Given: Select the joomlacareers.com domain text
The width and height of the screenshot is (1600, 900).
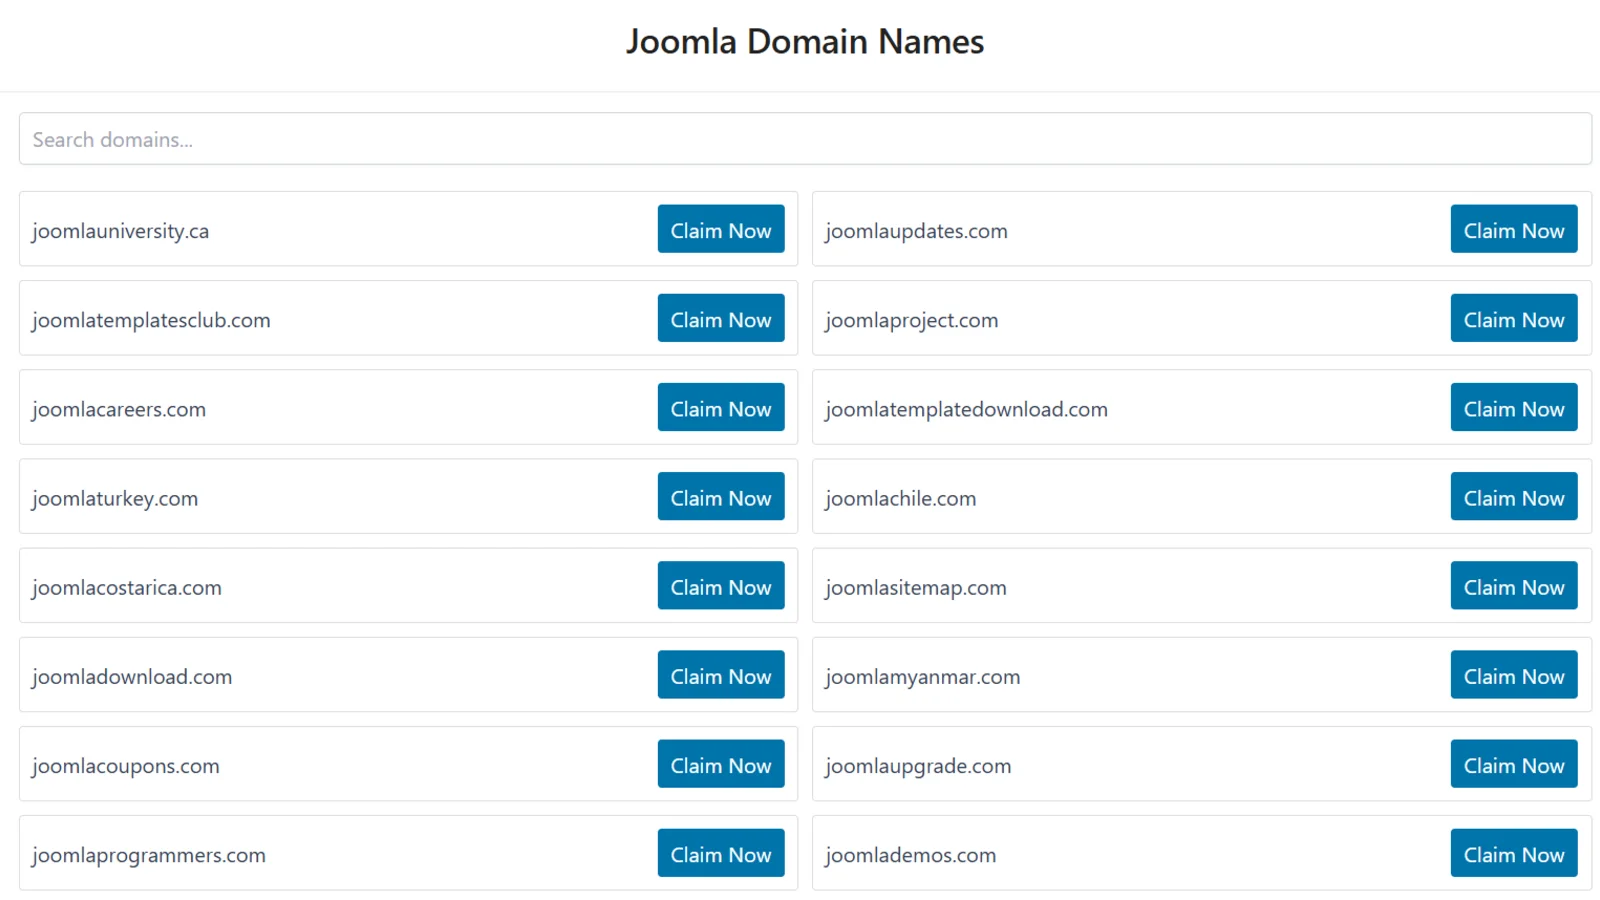Looking at the screenshot, I should (x=119, y=409).
